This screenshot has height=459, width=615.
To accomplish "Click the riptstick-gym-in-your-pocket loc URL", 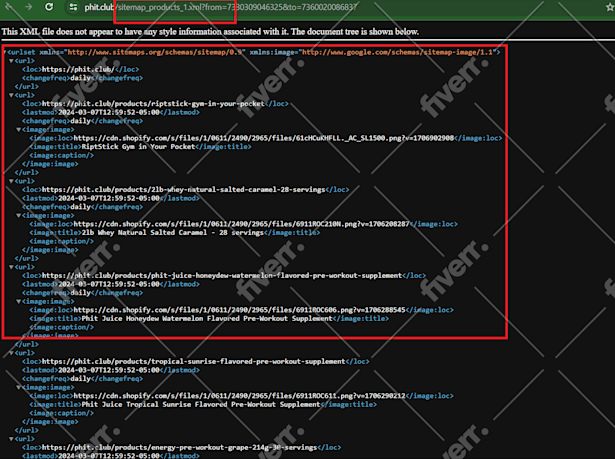I will click(x=153, y=104).
